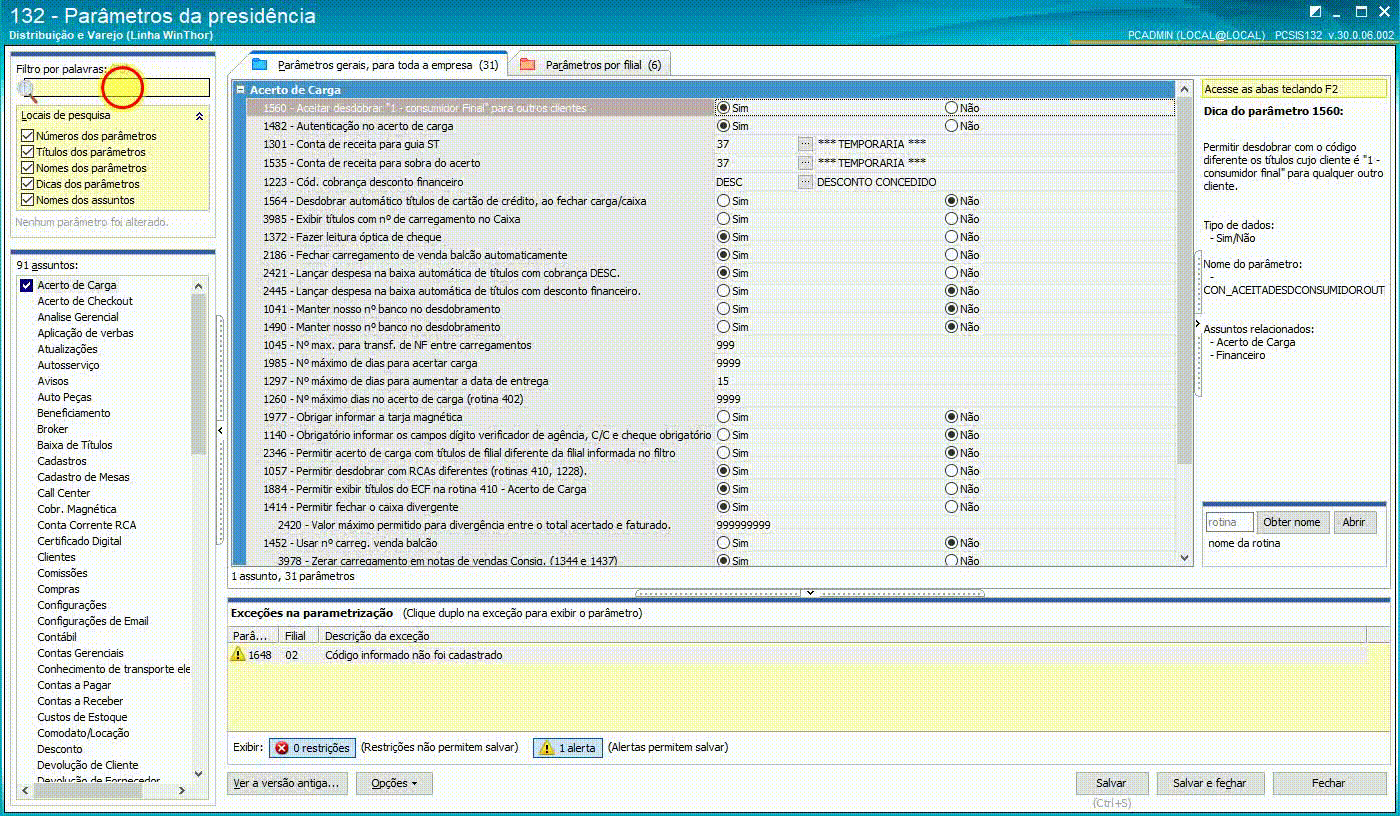The width and height of the screenshot is (1400, 816).
Task: Select Configurações de Email subject
Action: (93, 621)
